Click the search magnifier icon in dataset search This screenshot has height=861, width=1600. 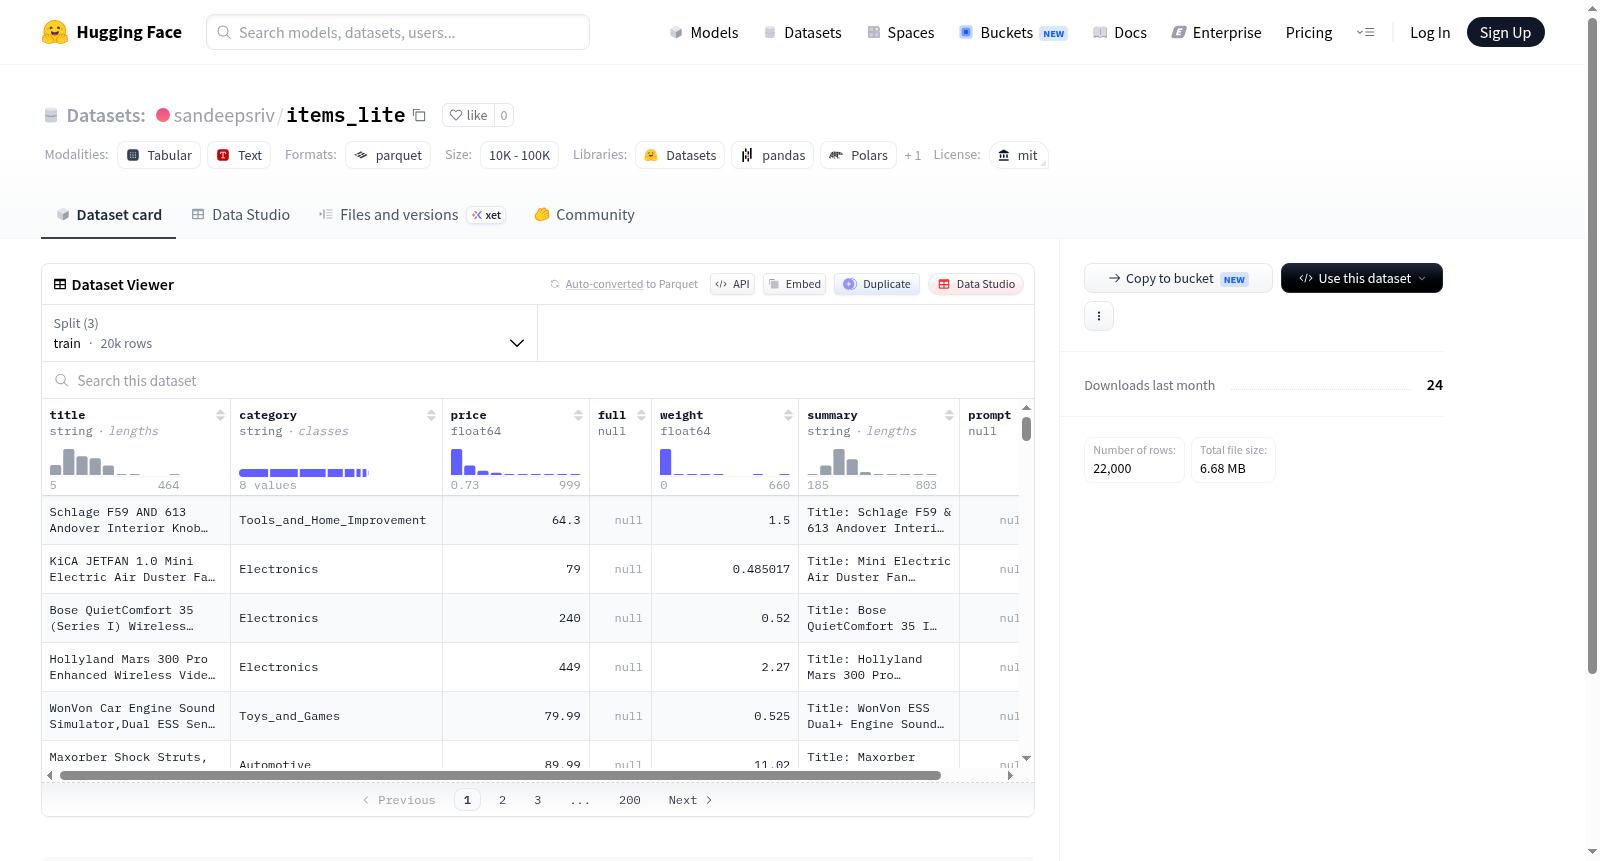click(x=62, y=380)
